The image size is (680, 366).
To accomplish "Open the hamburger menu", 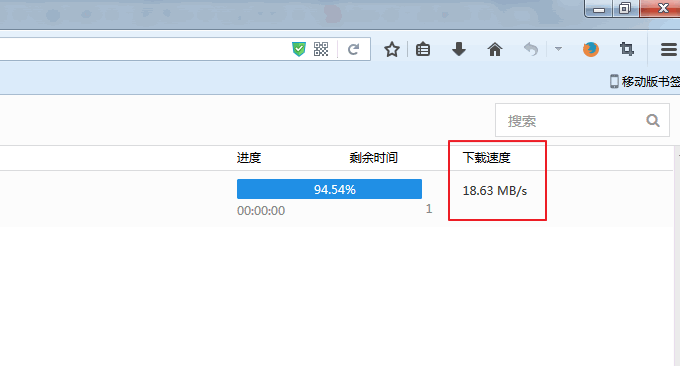I will (669, 49).
